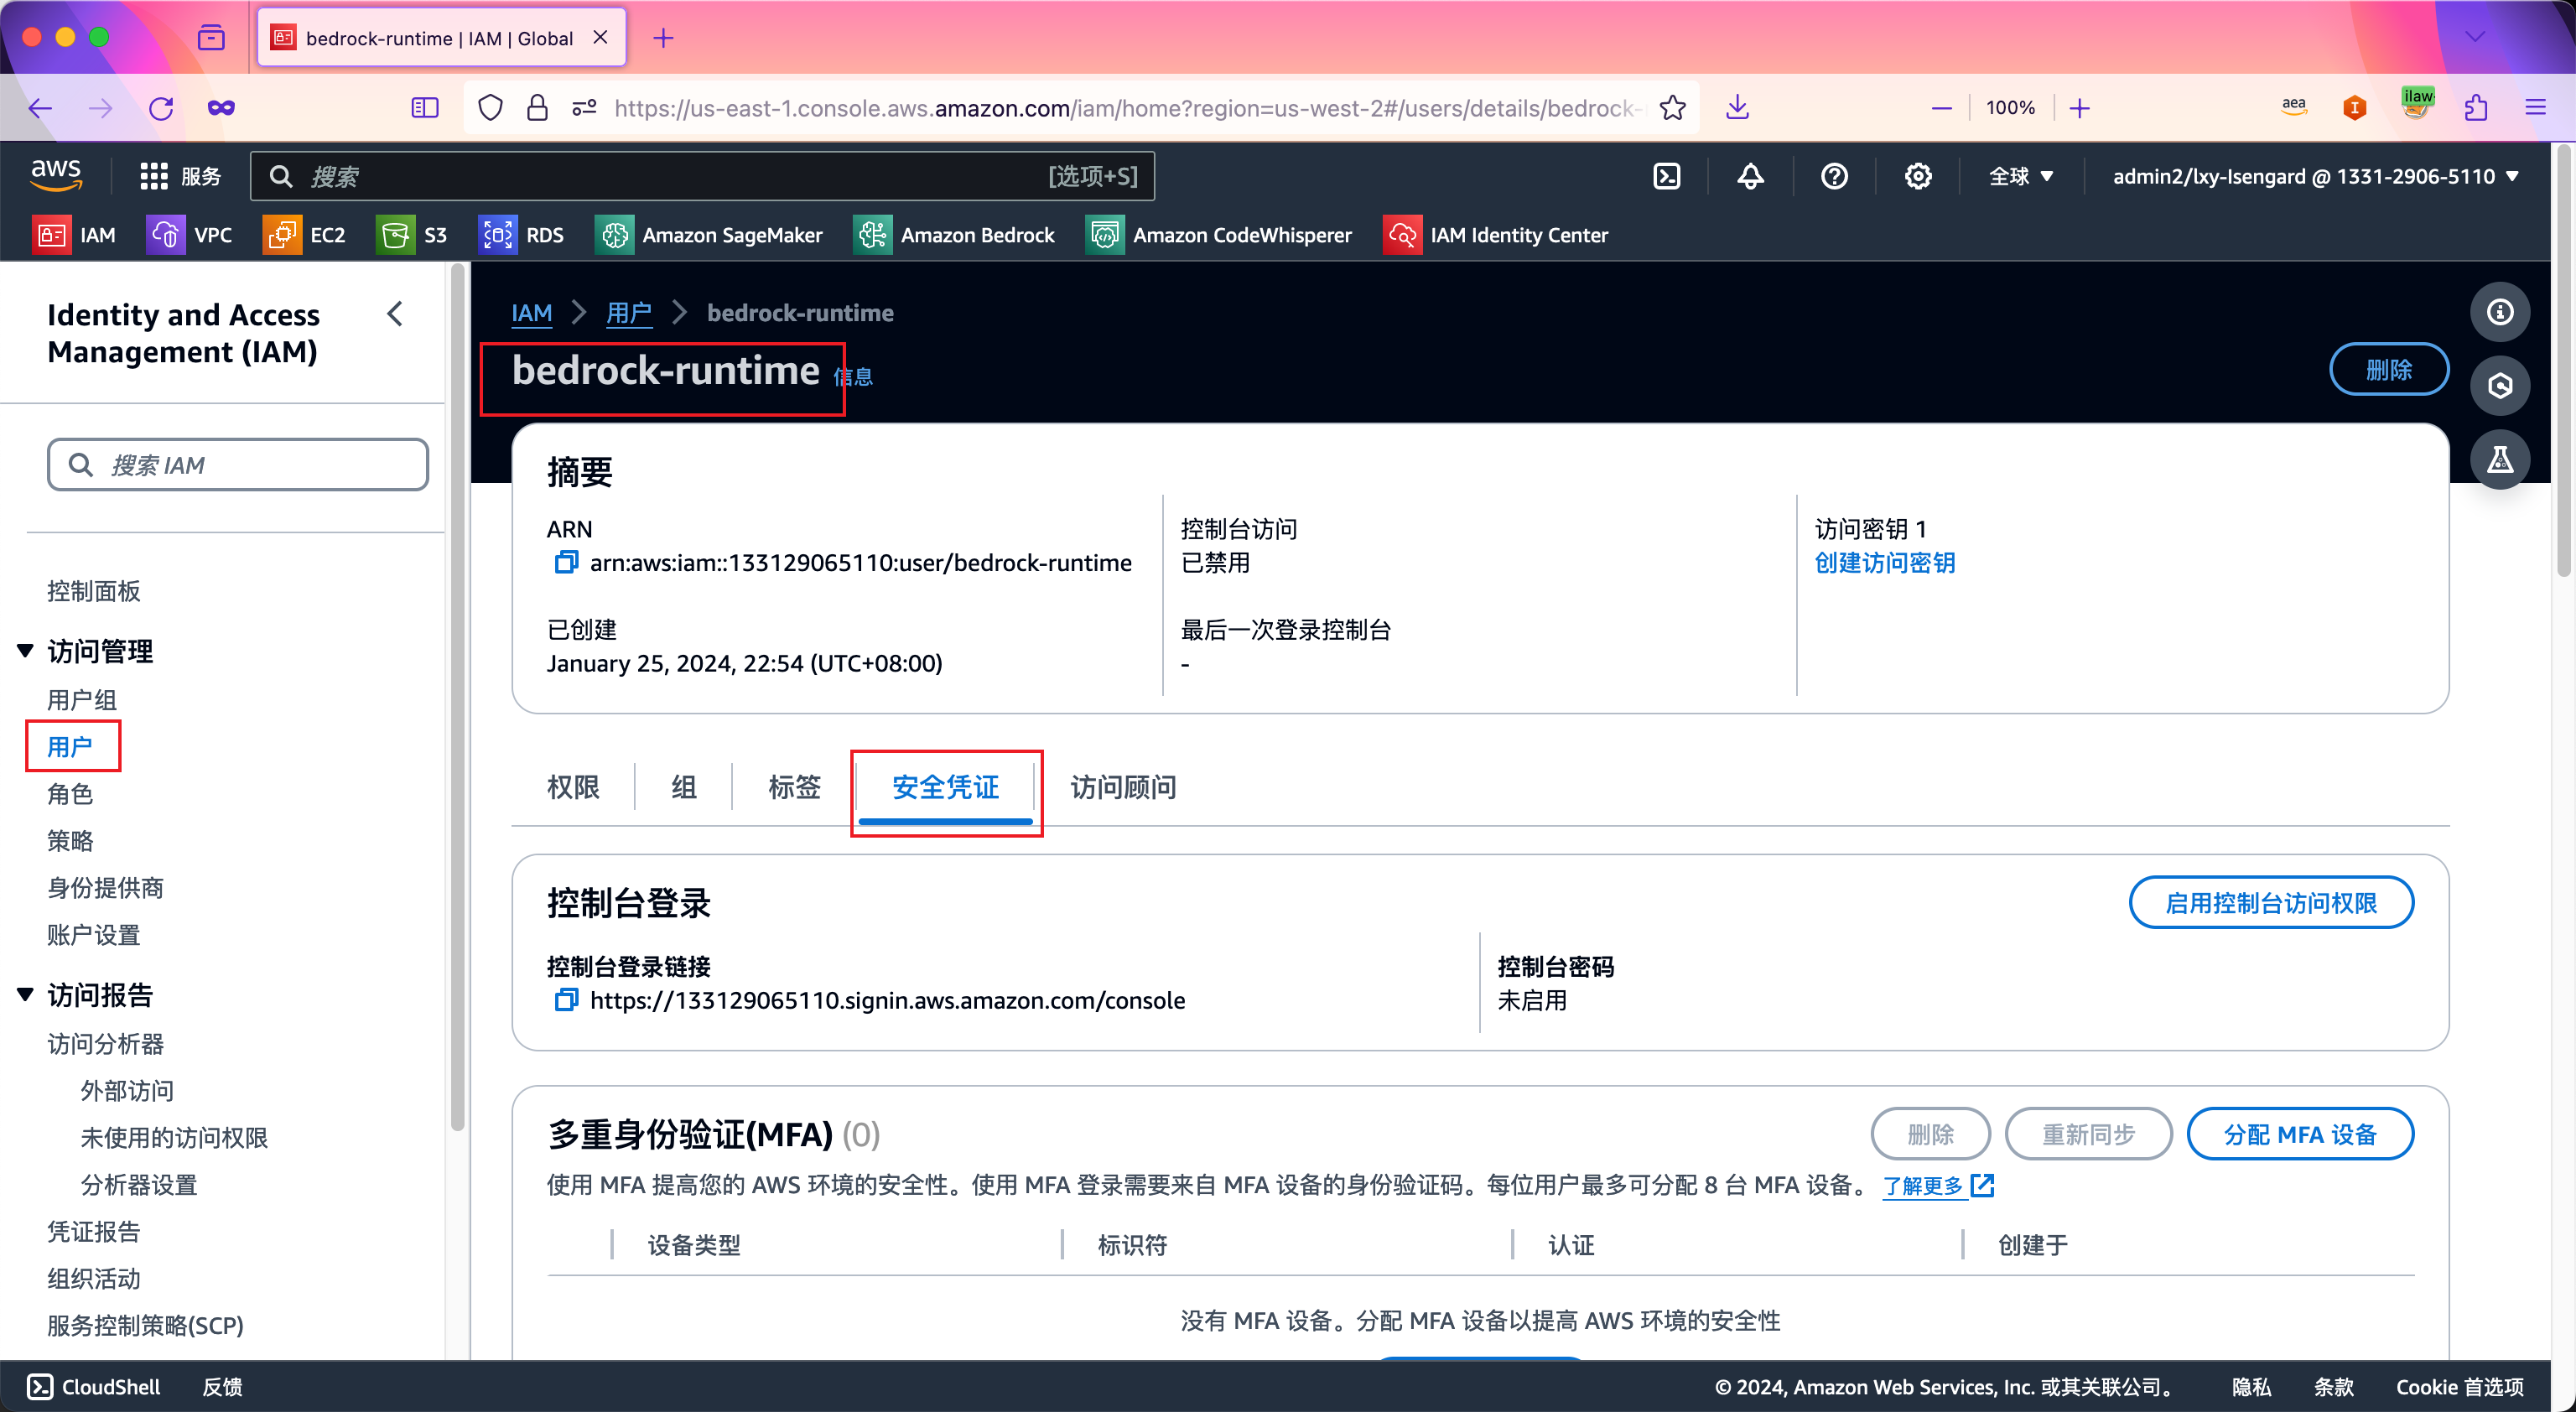The width and height of the screenshot is (2576, 1412).
Task: Open the help question mark menu
Action: pos(1834,176)
